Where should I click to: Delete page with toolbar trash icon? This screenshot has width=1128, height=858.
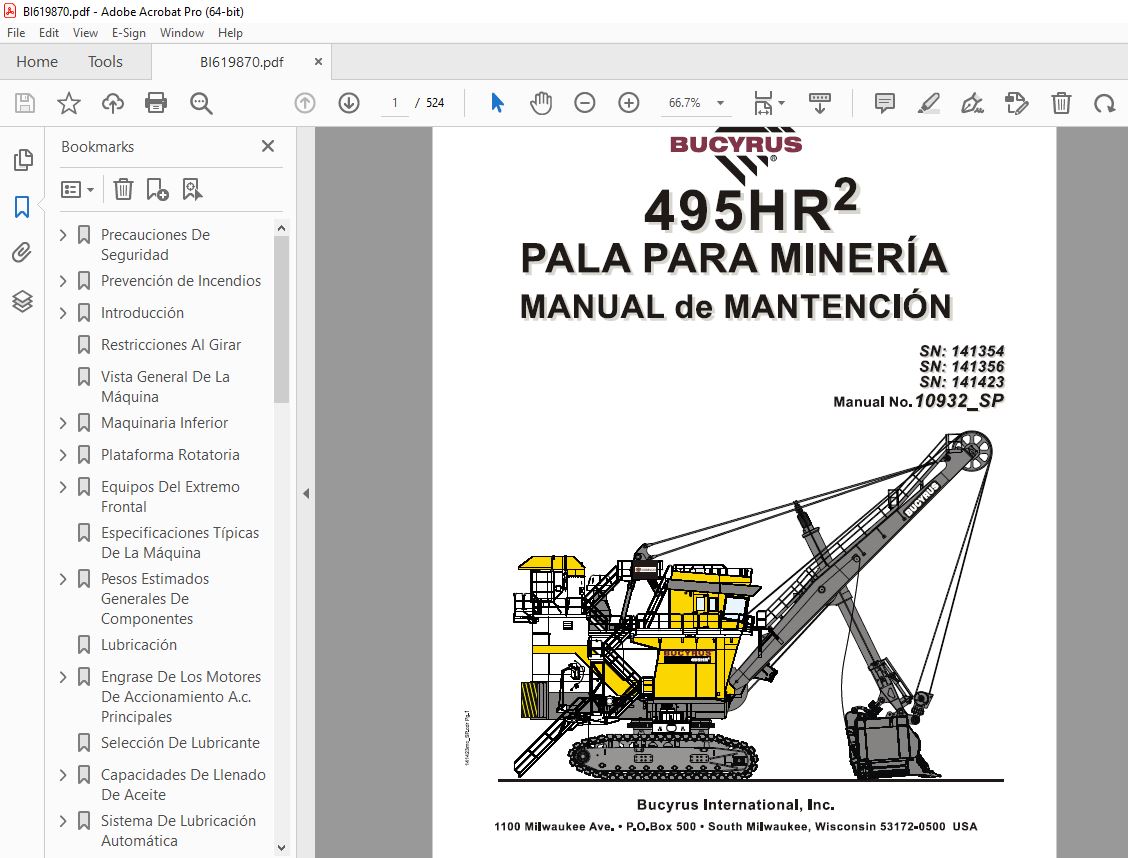1061,104
